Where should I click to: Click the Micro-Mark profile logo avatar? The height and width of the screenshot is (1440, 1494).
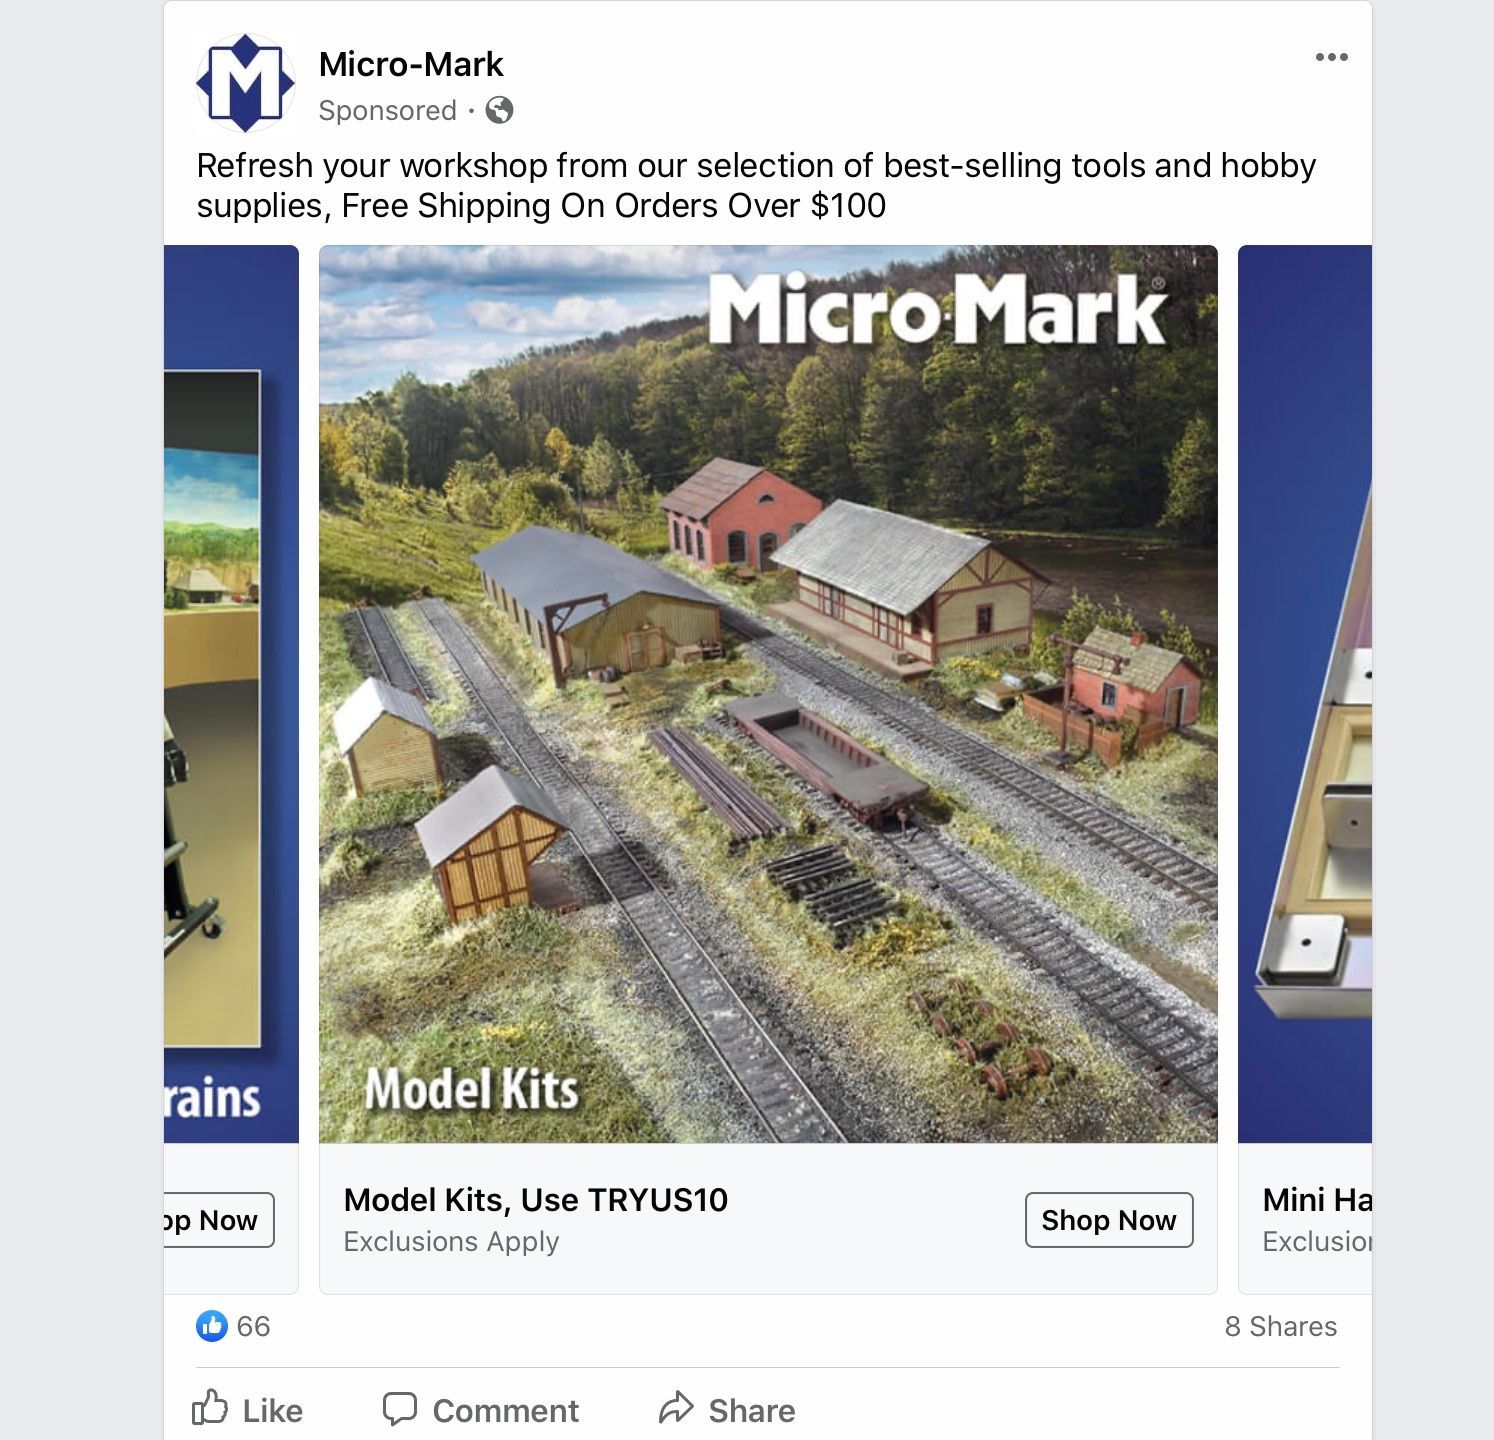pos(245,83)
